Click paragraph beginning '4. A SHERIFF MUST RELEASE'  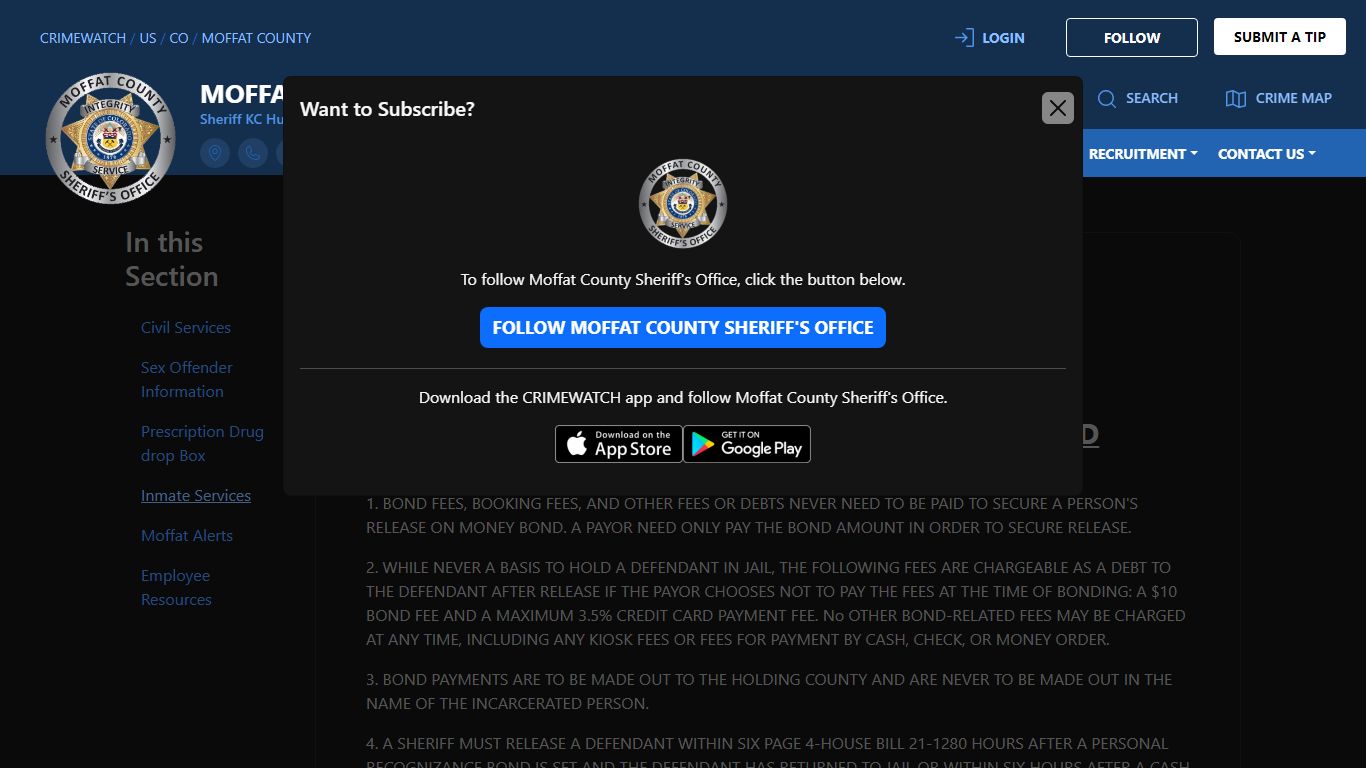pyautogui.click(x=778, y=751)
